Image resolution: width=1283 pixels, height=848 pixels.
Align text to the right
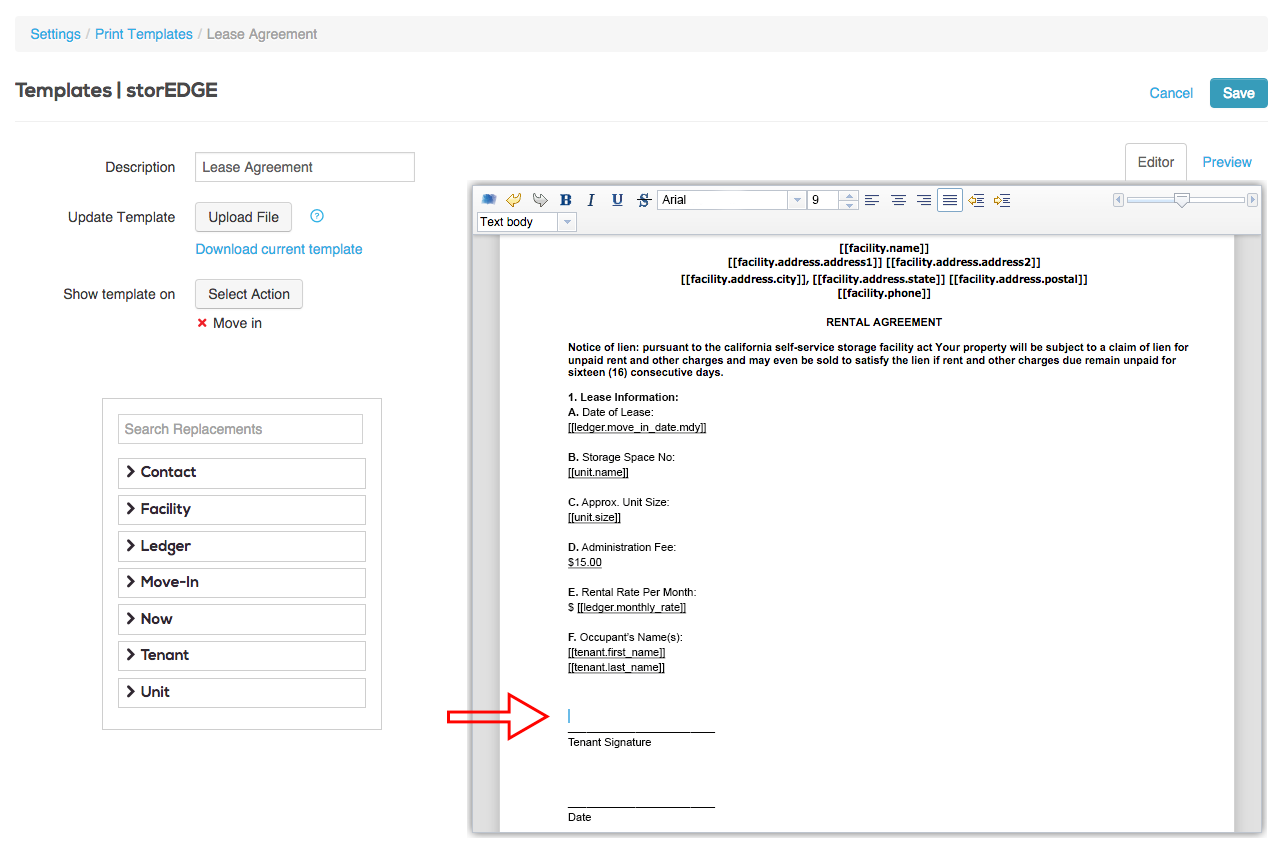coord(924,200)
